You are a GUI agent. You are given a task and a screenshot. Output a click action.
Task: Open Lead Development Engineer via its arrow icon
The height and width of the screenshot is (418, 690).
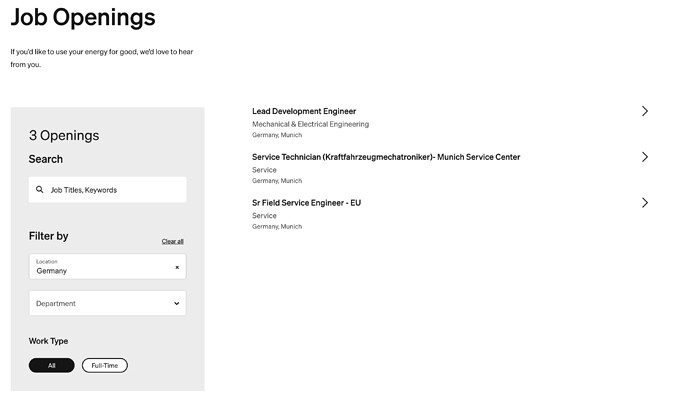coord(645,111)
